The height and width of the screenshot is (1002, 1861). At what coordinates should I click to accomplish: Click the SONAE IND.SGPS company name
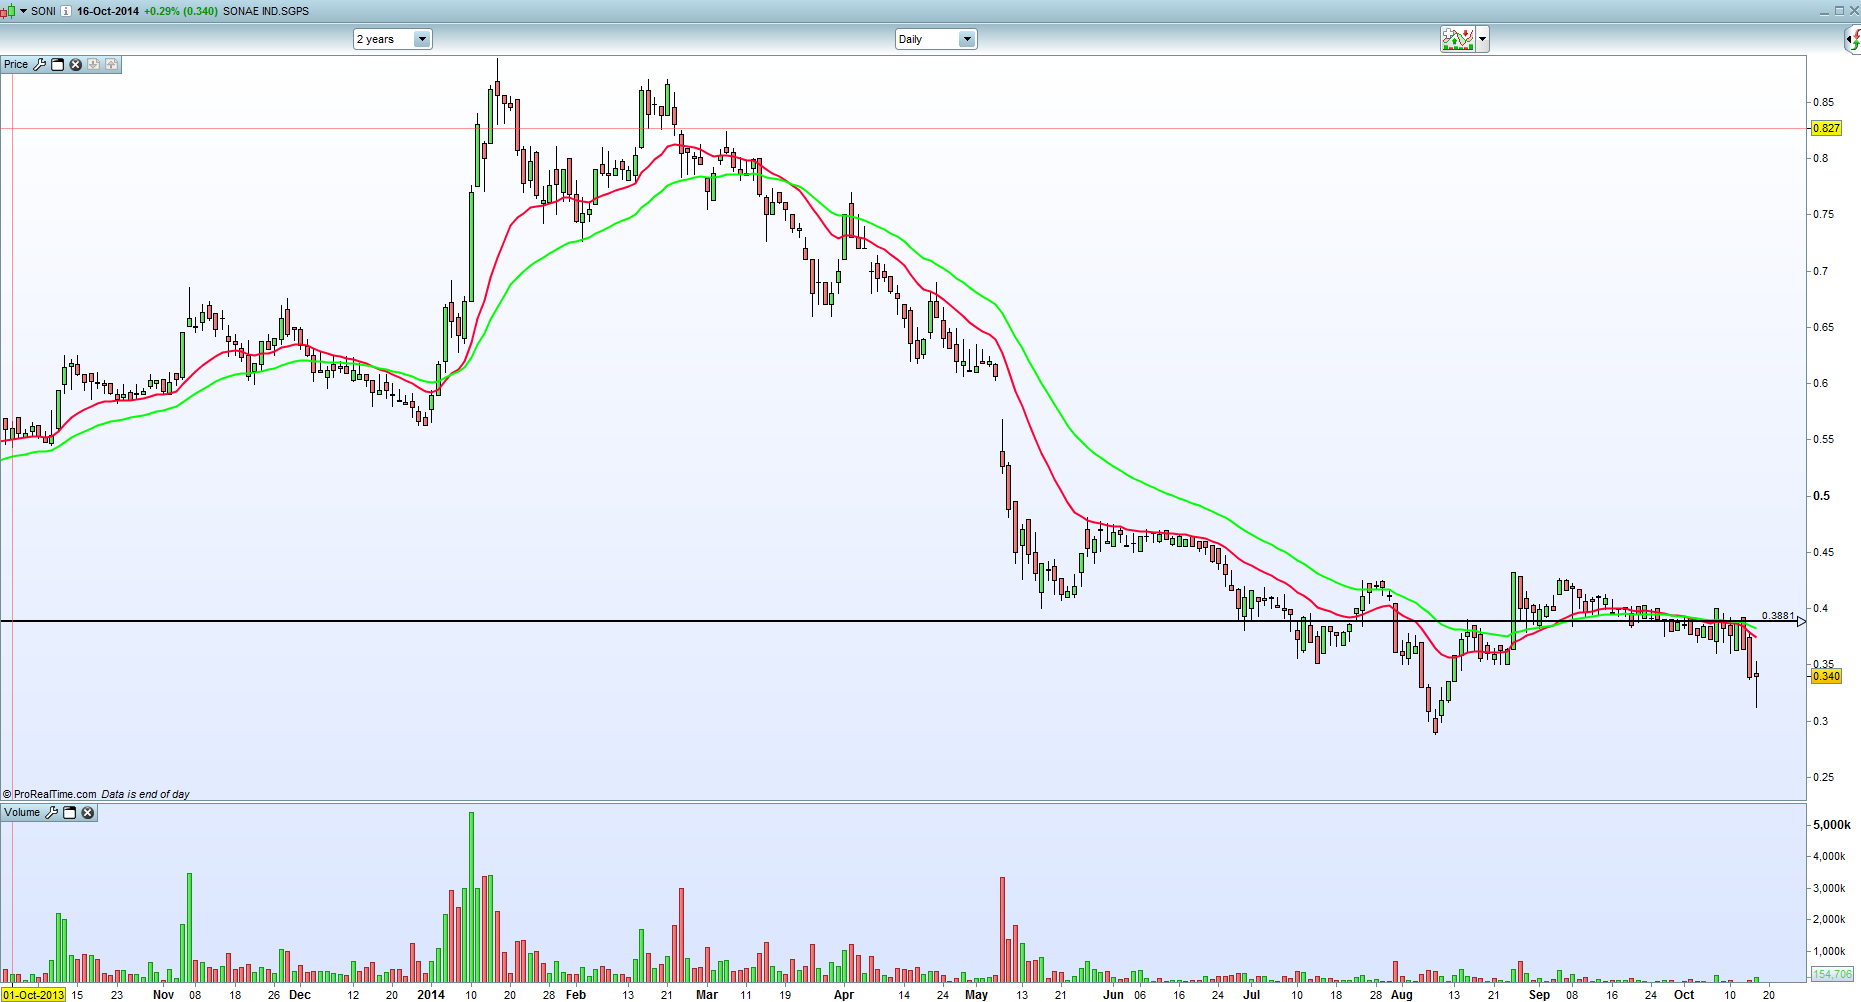pos(266,11)
